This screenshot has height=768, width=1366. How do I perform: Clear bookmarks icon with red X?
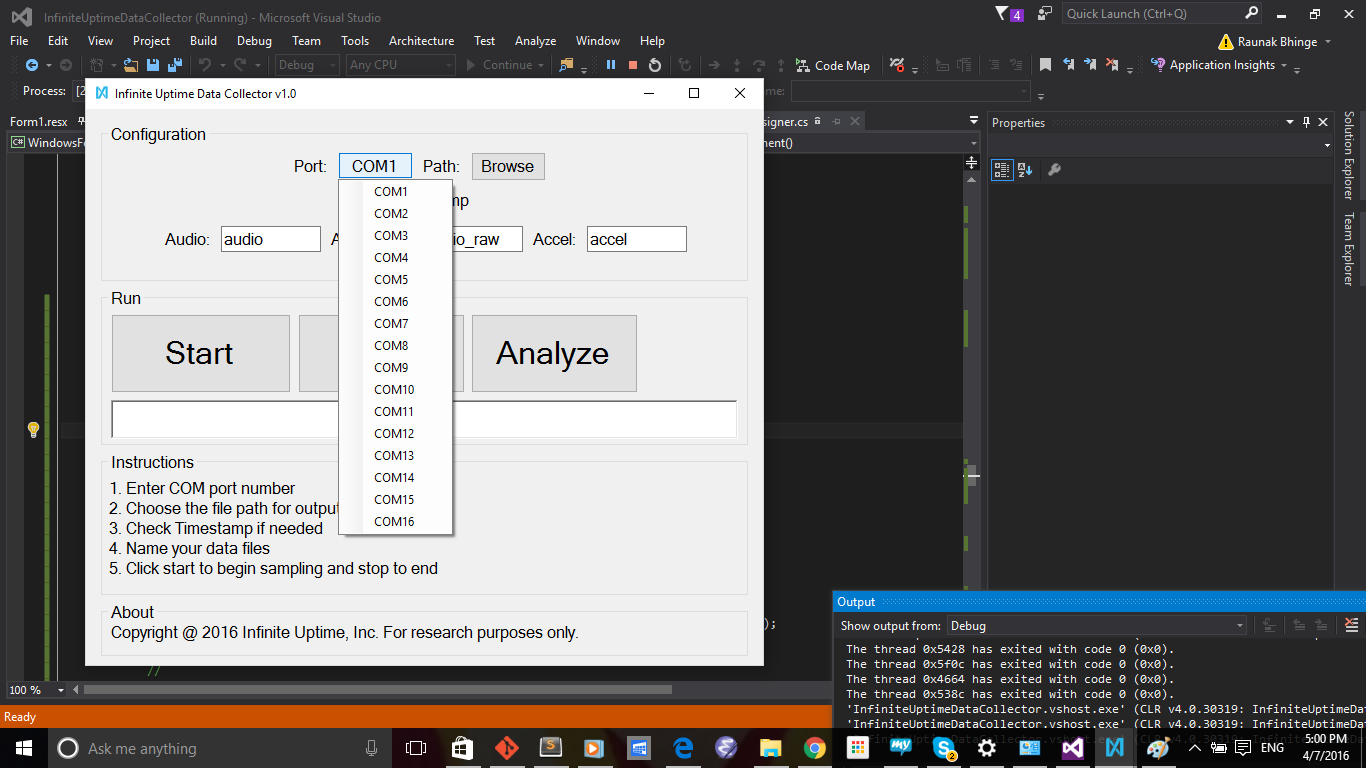[x=1111, y=65]
